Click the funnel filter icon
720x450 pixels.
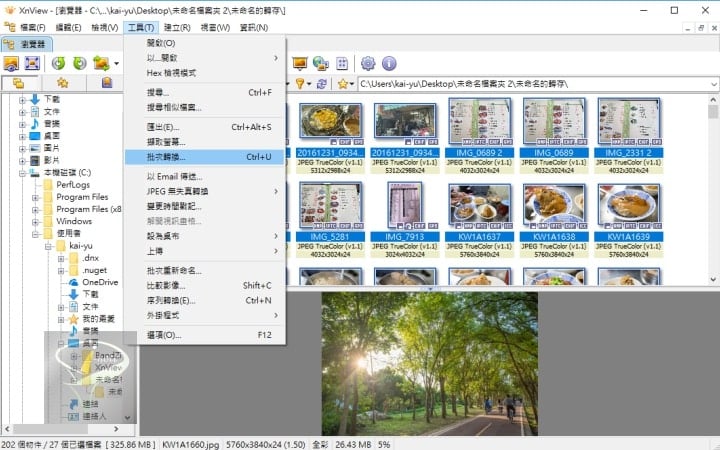(x=300, y=84)
